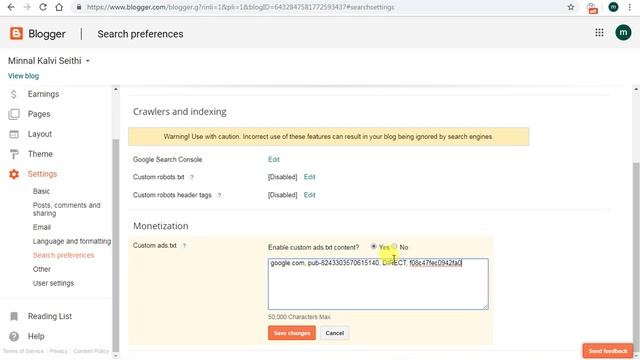
Task: Click the Save changes button
Action: pyautogui.click(x=292, y=333)
